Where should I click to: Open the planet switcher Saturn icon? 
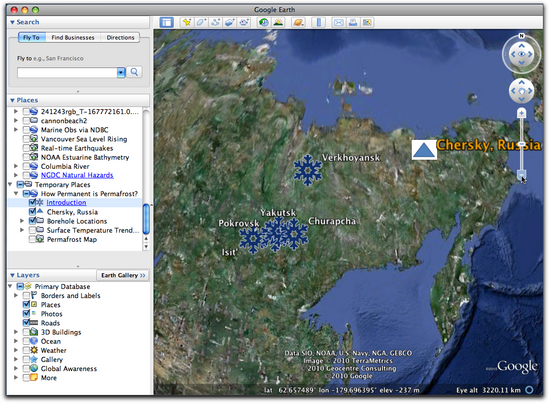(x=298, y=22)
